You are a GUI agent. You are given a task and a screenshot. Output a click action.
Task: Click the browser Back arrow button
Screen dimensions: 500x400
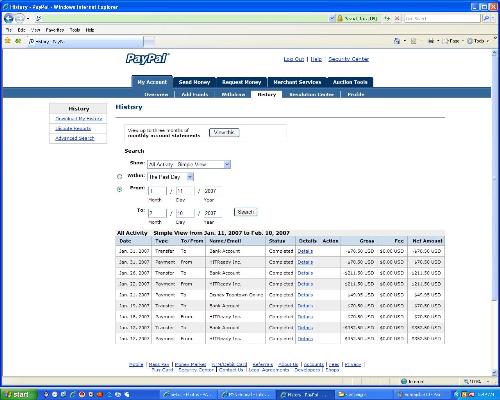pyautogui.click(x=9, y=18)
